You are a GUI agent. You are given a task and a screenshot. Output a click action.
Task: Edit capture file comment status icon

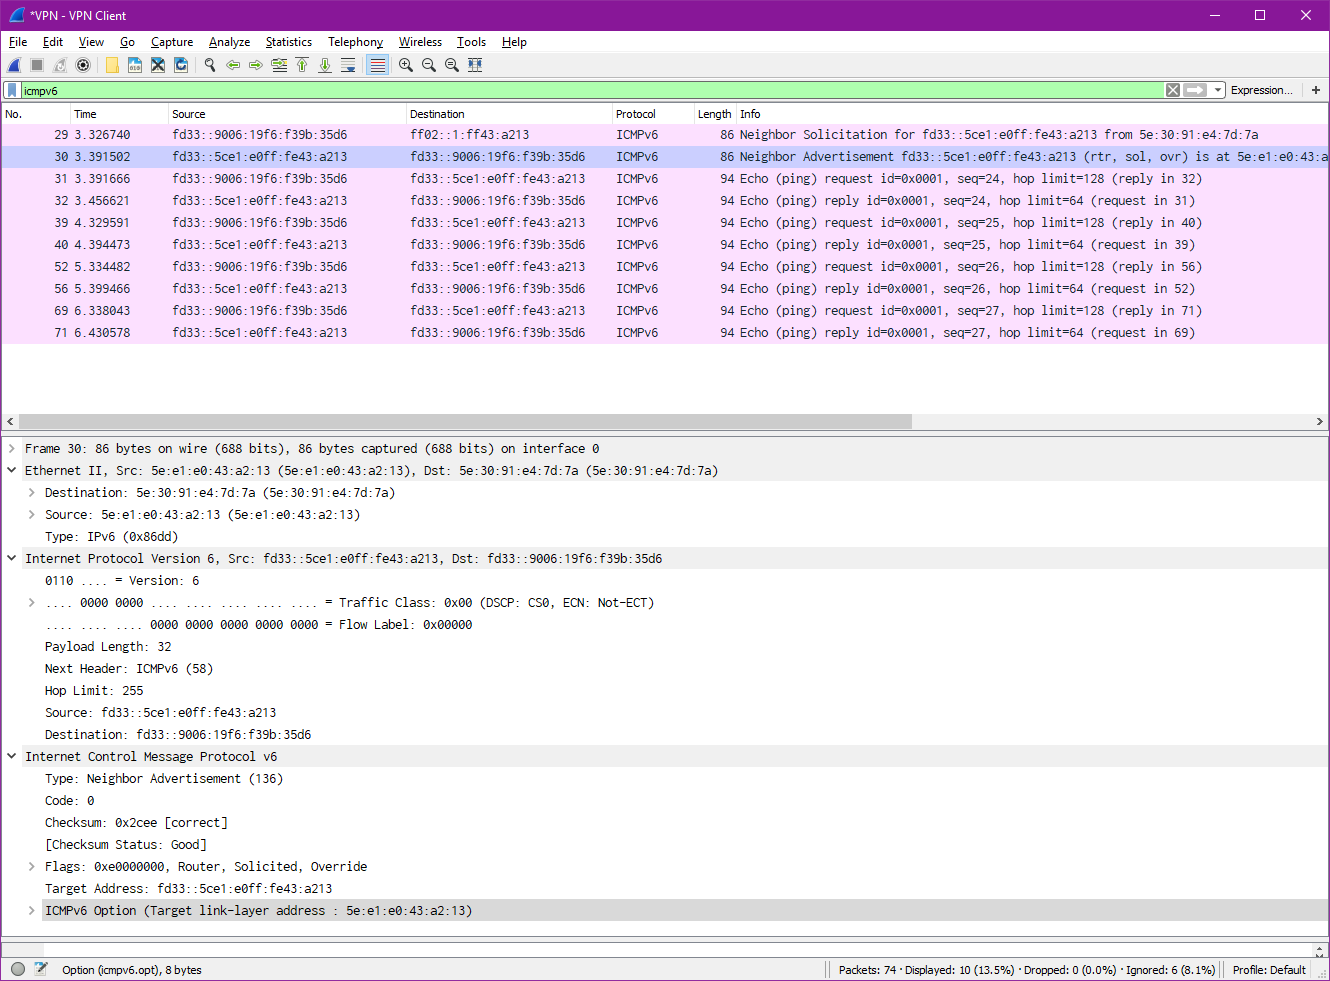point(41,969)
